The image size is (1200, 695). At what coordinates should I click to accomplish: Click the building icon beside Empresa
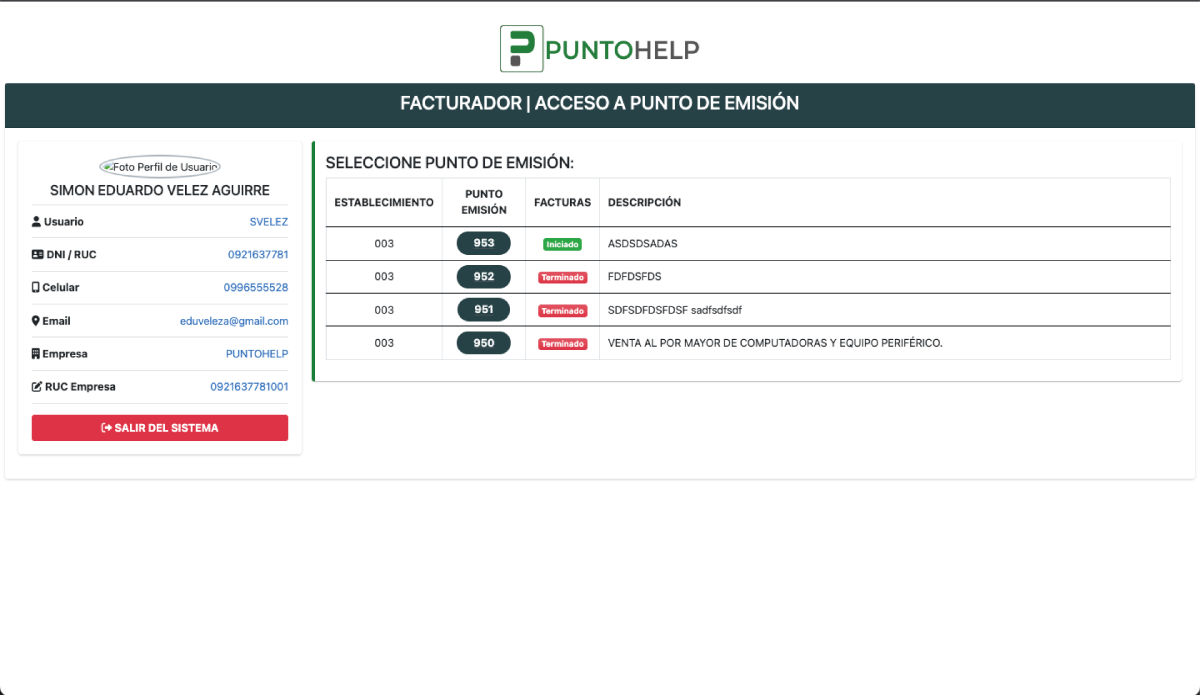coord(36,354)
